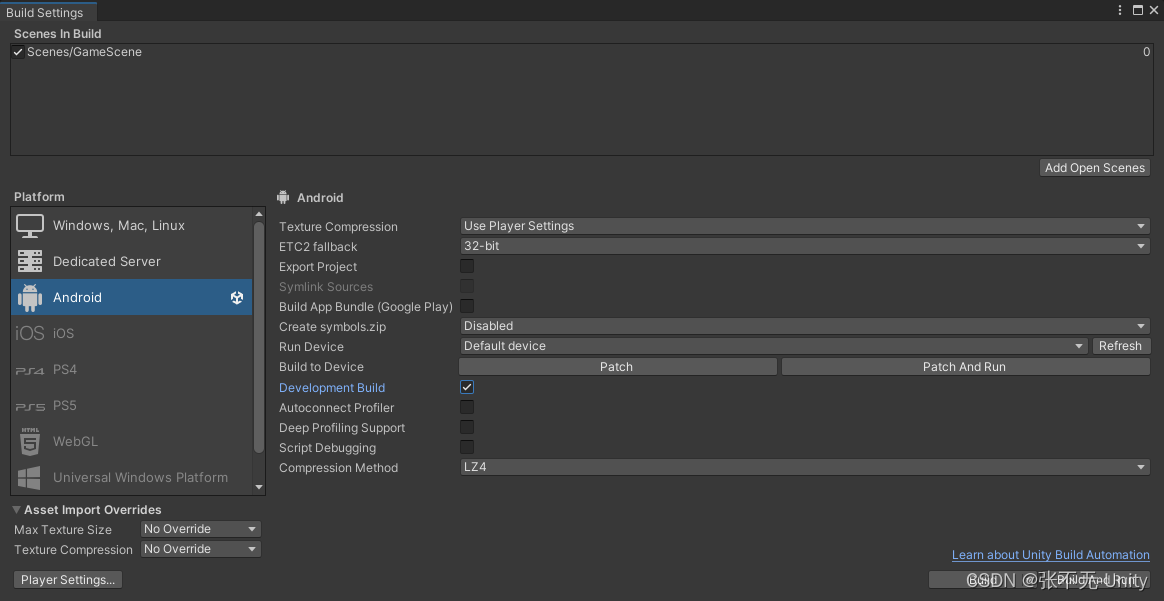Open the Create symbols.zip dropdown
The height and width of the screenshot is (601, 1164).
(x=805, y=326)
